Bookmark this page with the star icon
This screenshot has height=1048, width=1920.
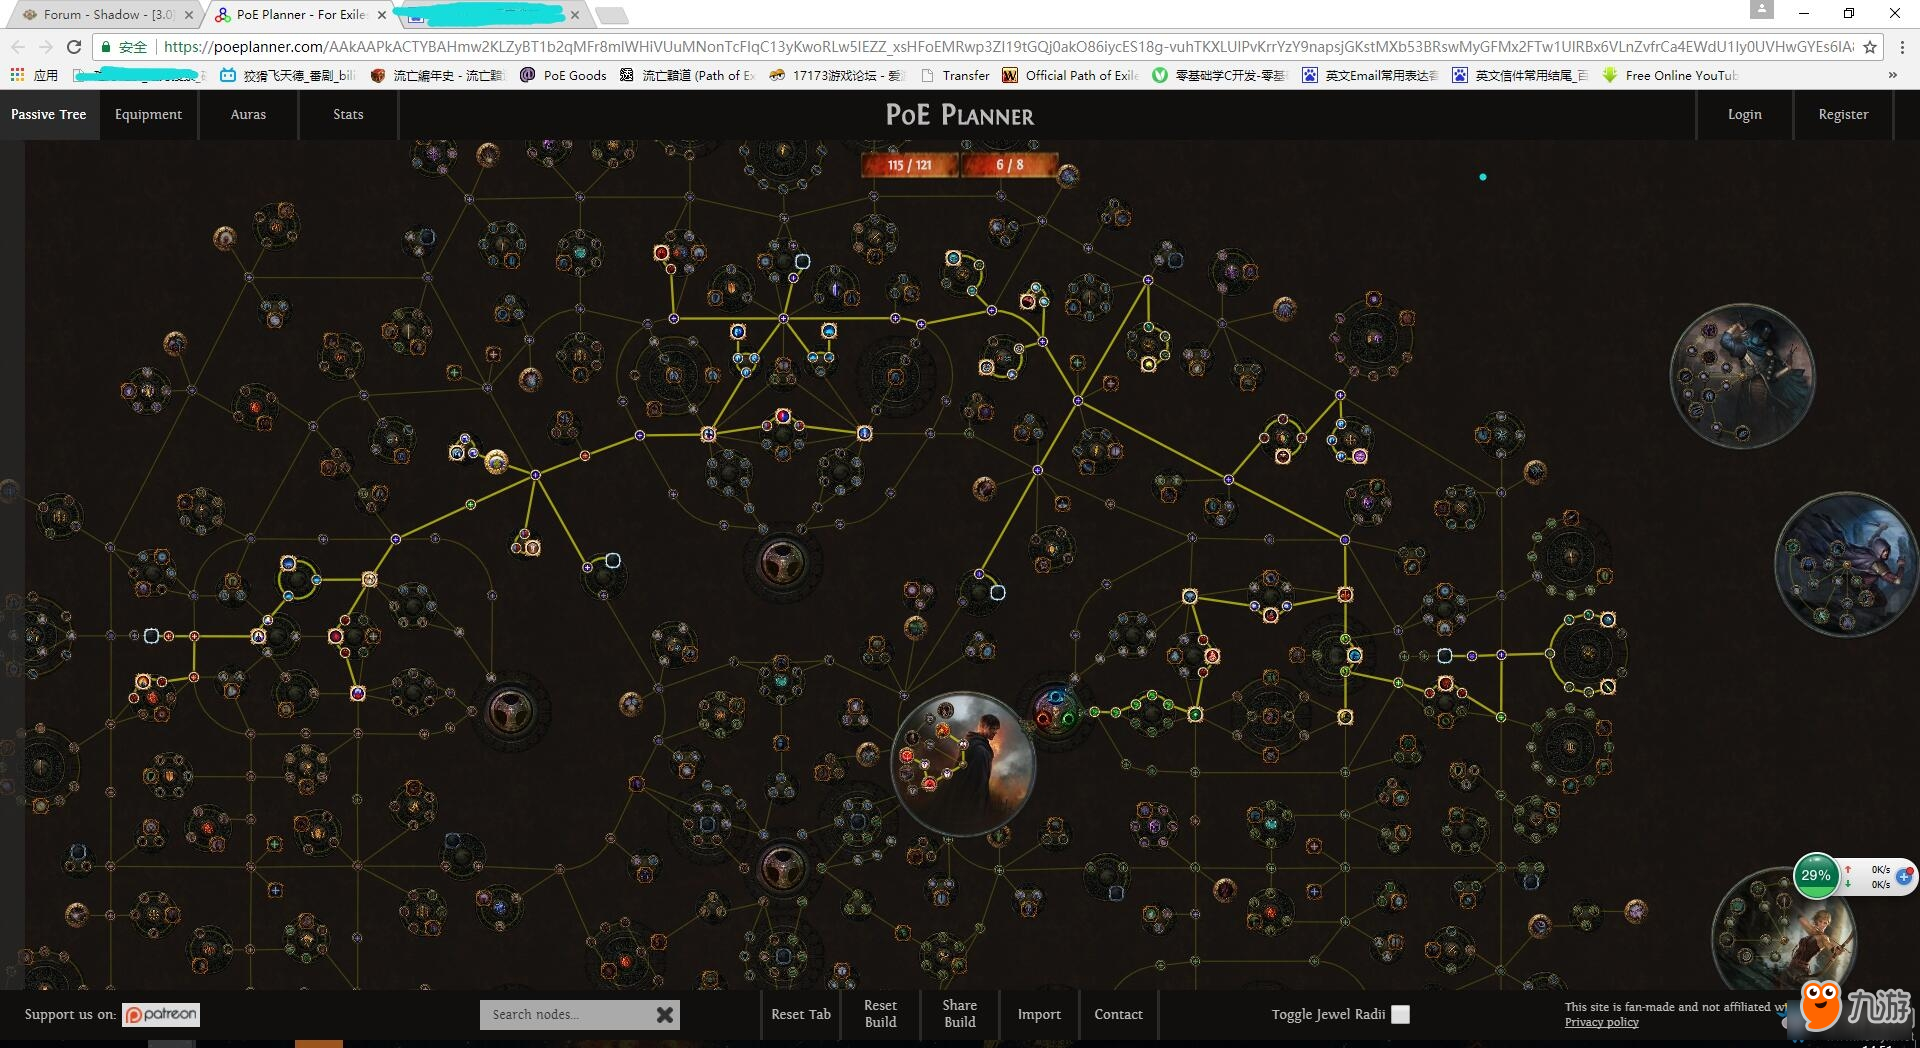click(1870, 47)
